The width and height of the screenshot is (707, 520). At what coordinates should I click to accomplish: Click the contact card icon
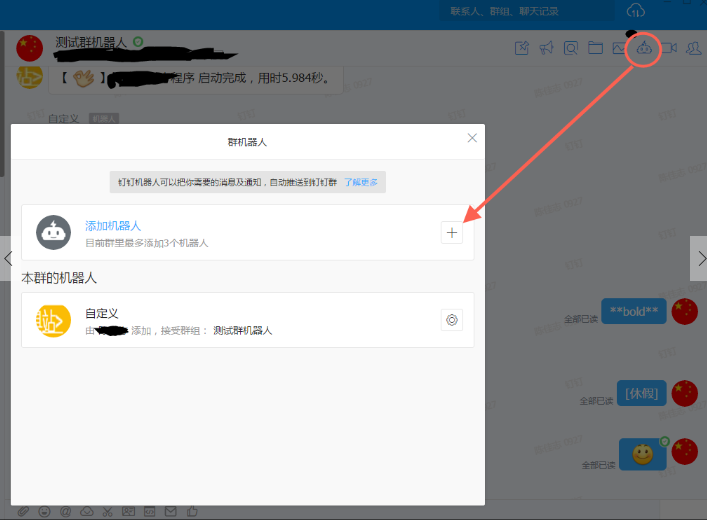129,511
